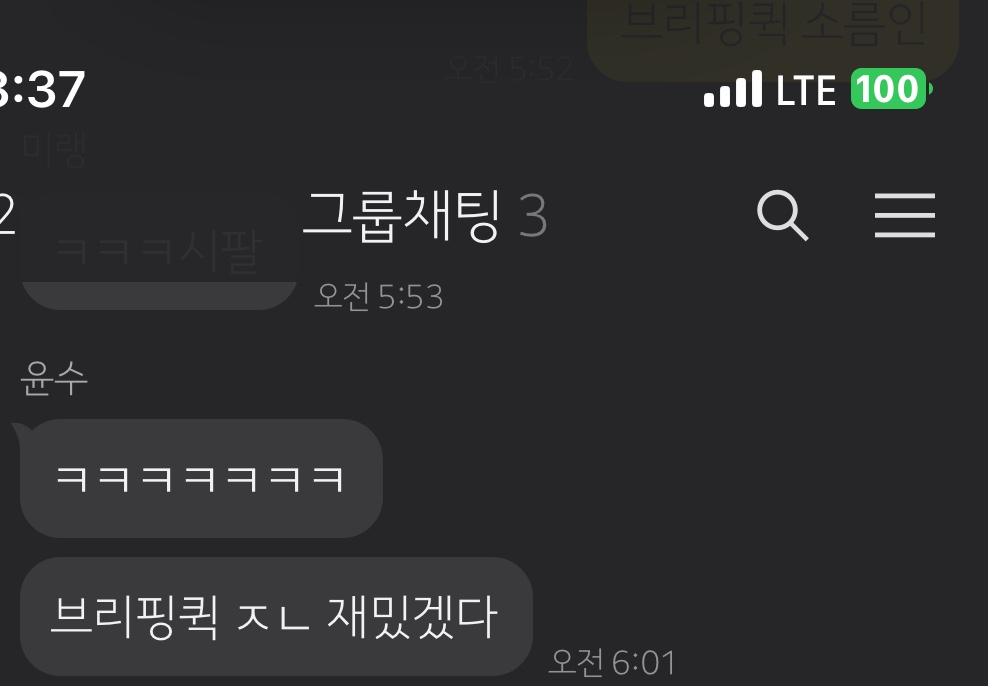Click the 그룹채팅 chat room title
The height and width of the screenshot is (686, 988).
tap(402, 216)
